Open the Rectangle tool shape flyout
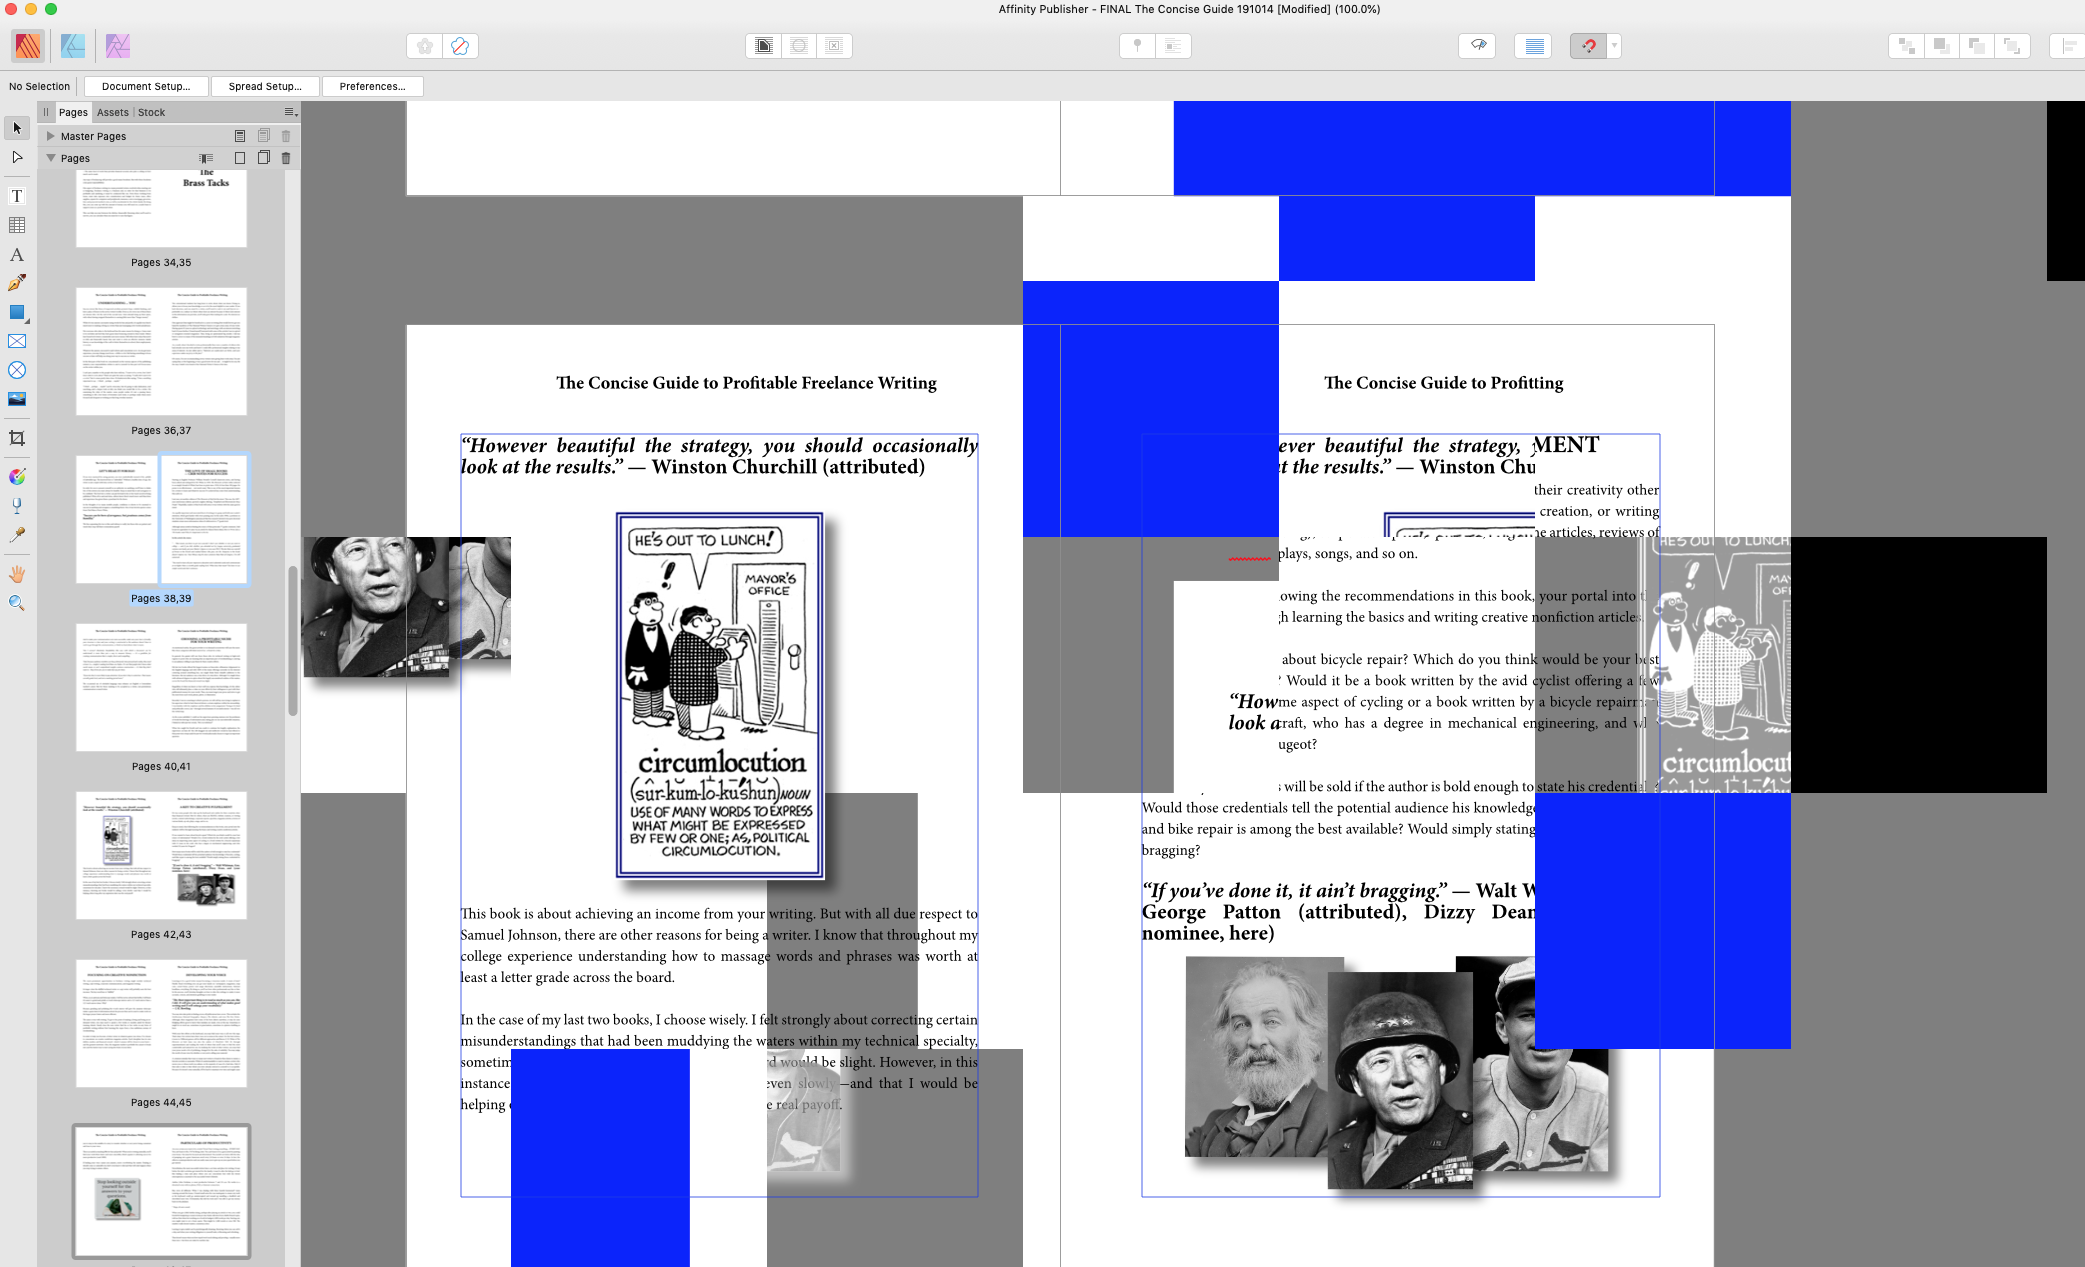 click(x=27, y=321)
